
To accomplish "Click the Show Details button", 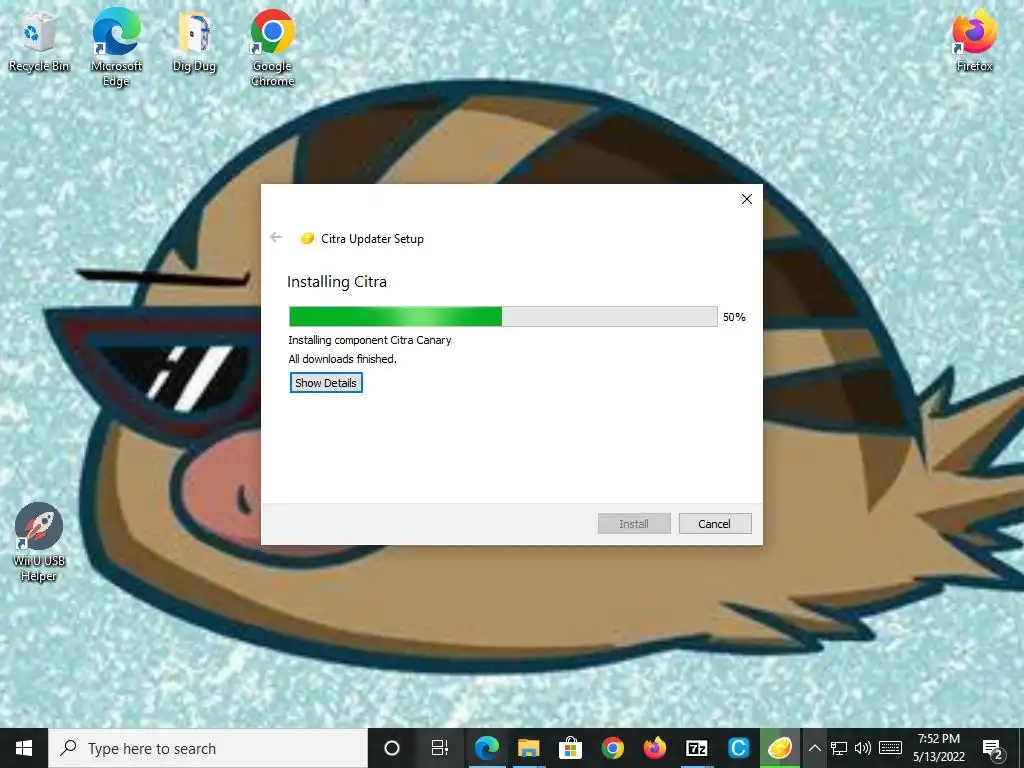I will [x=326, y=383].
